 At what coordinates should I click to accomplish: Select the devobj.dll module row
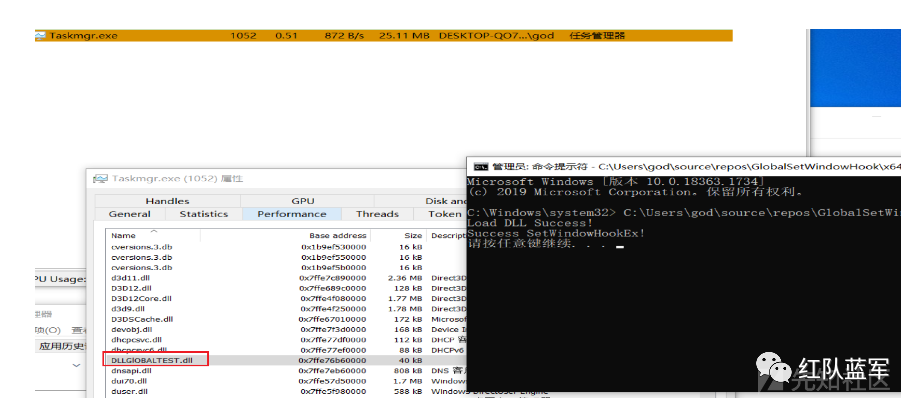point(286,330)
